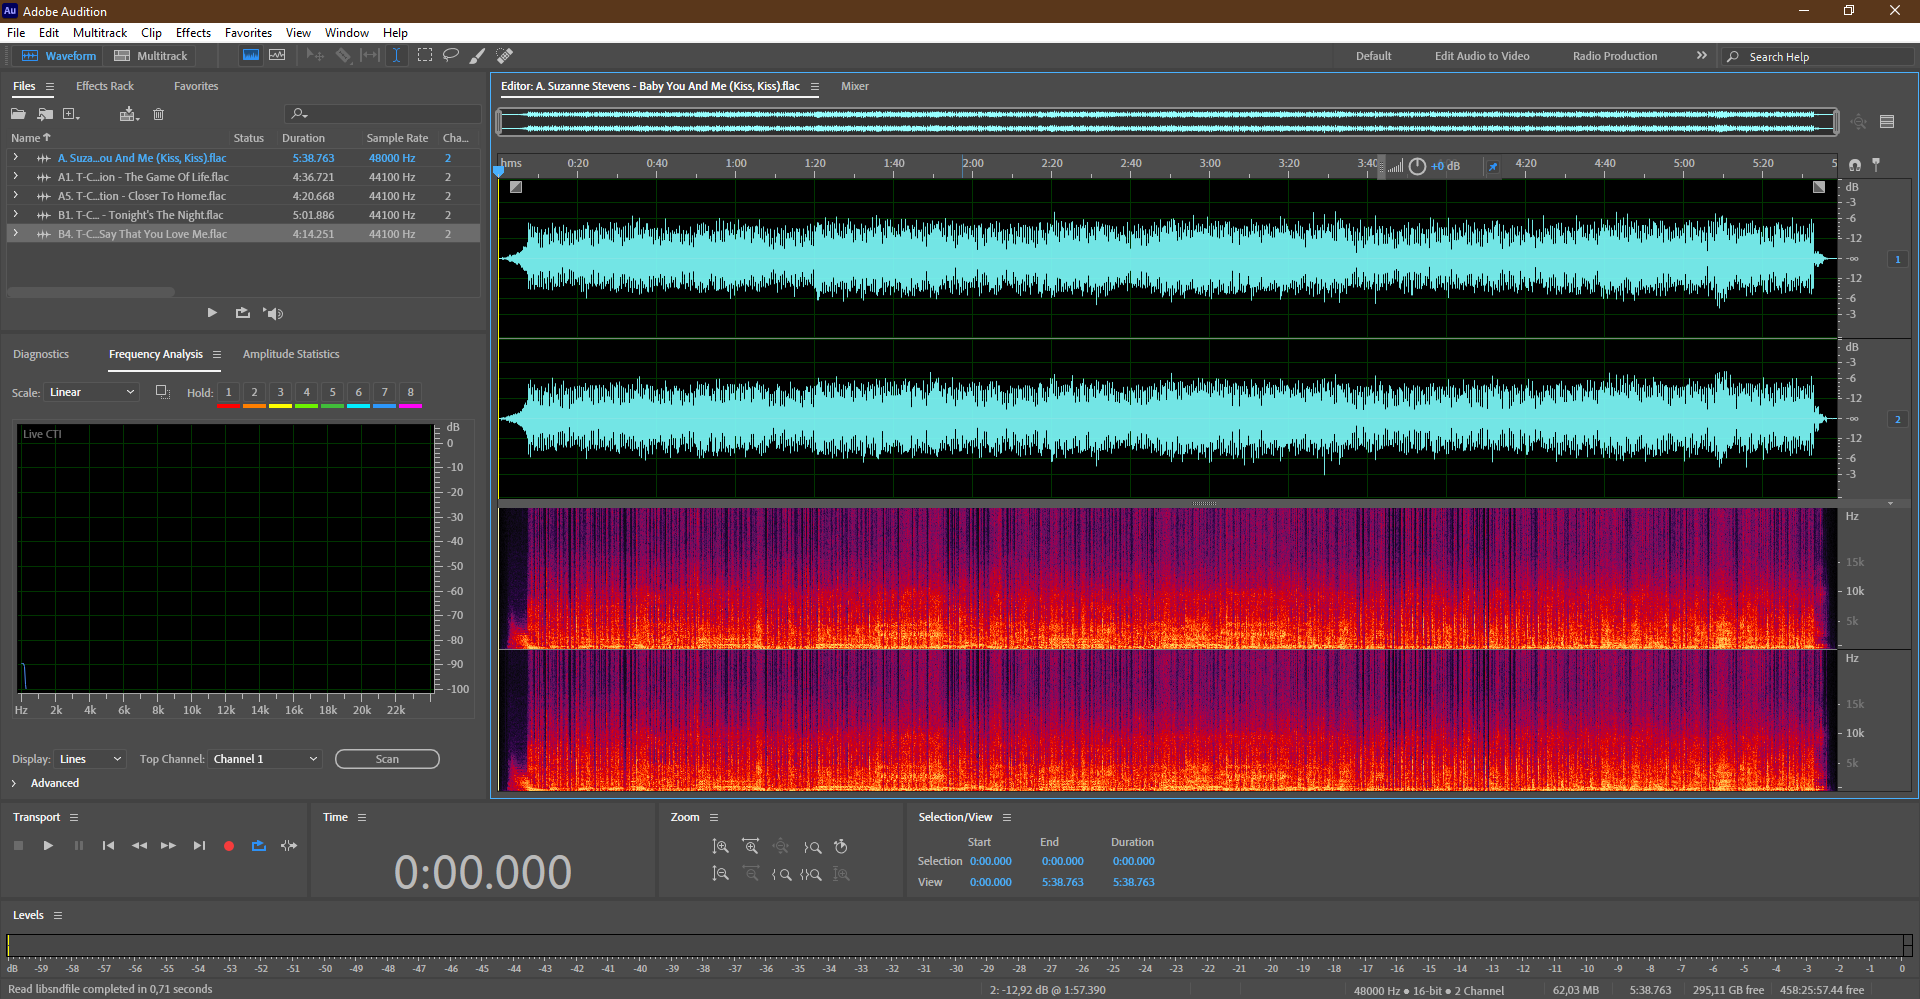
Task: Show more workspaces via double chevron
Action: [x=1701, y=55]
